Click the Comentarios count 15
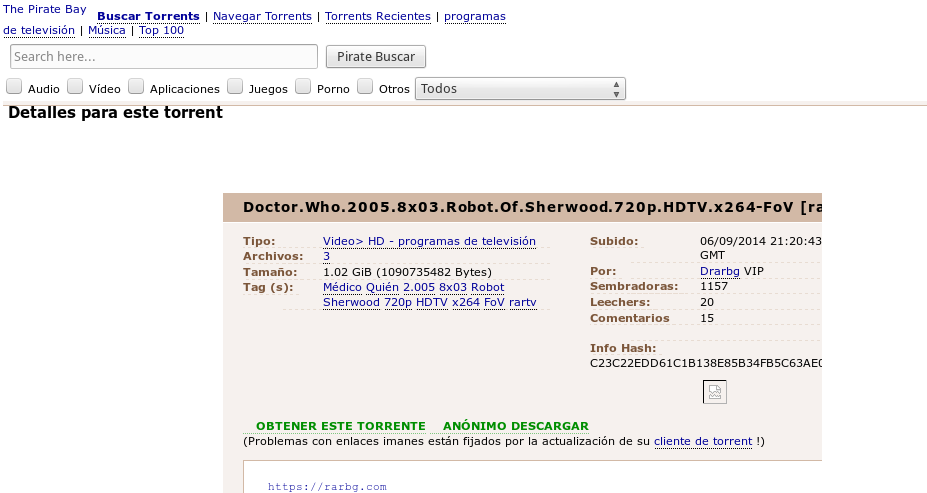927x493 pixels. pos(707,318)
